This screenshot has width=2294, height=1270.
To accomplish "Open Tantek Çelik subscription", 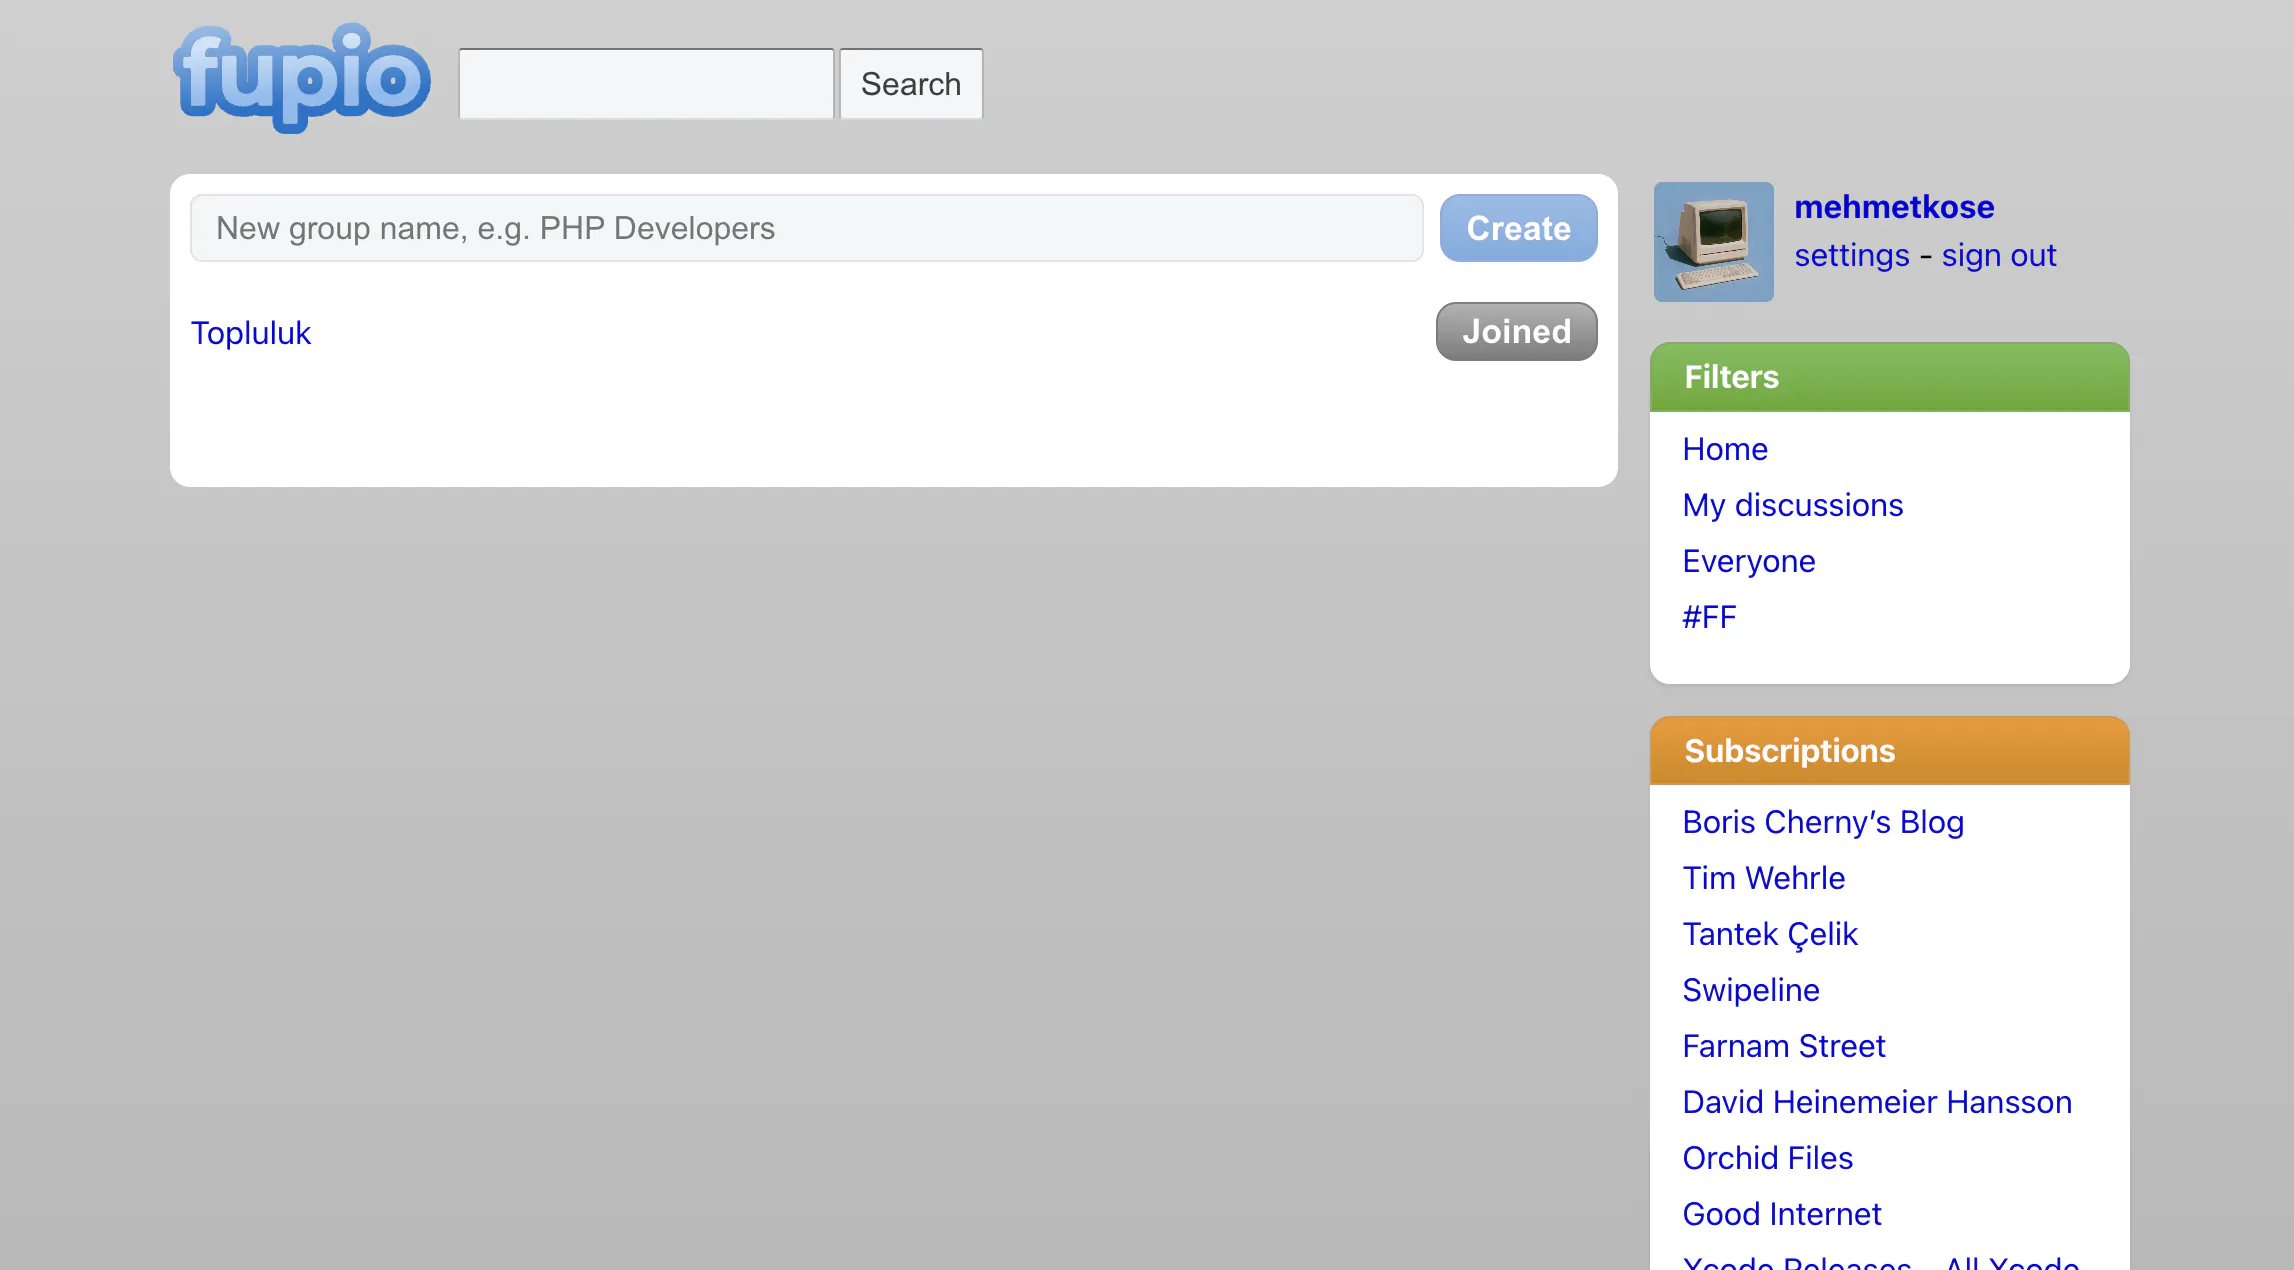I will (1769, 934).
